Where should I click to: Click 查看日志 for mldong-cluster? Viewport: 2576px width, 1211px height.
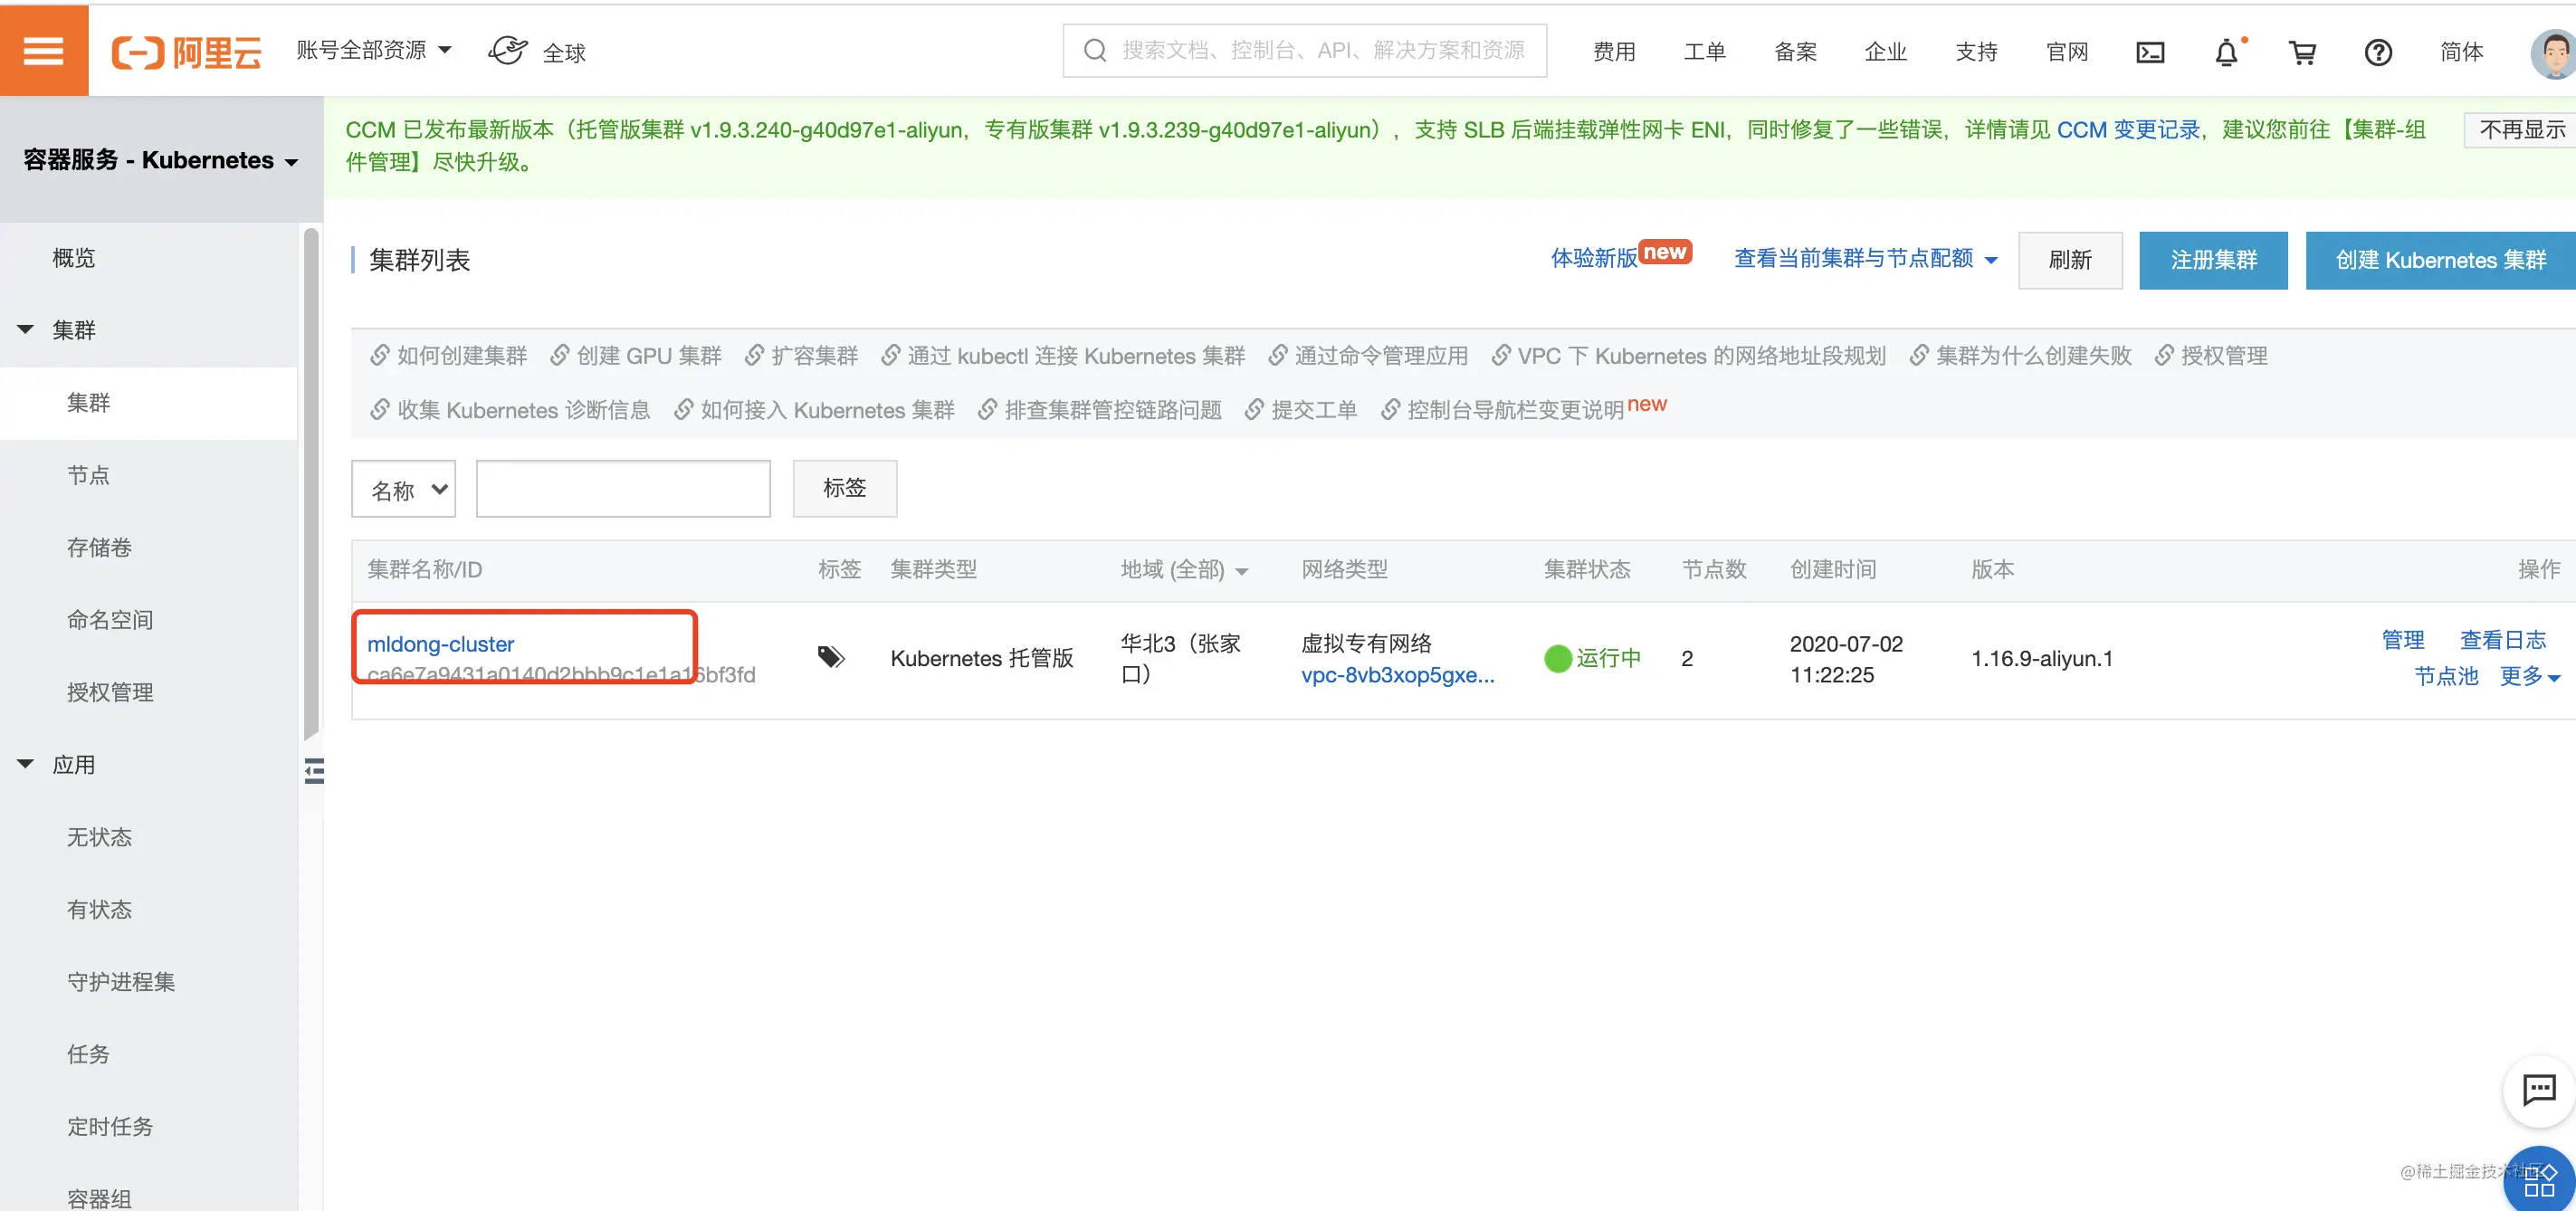click(x=2502, y=640)
